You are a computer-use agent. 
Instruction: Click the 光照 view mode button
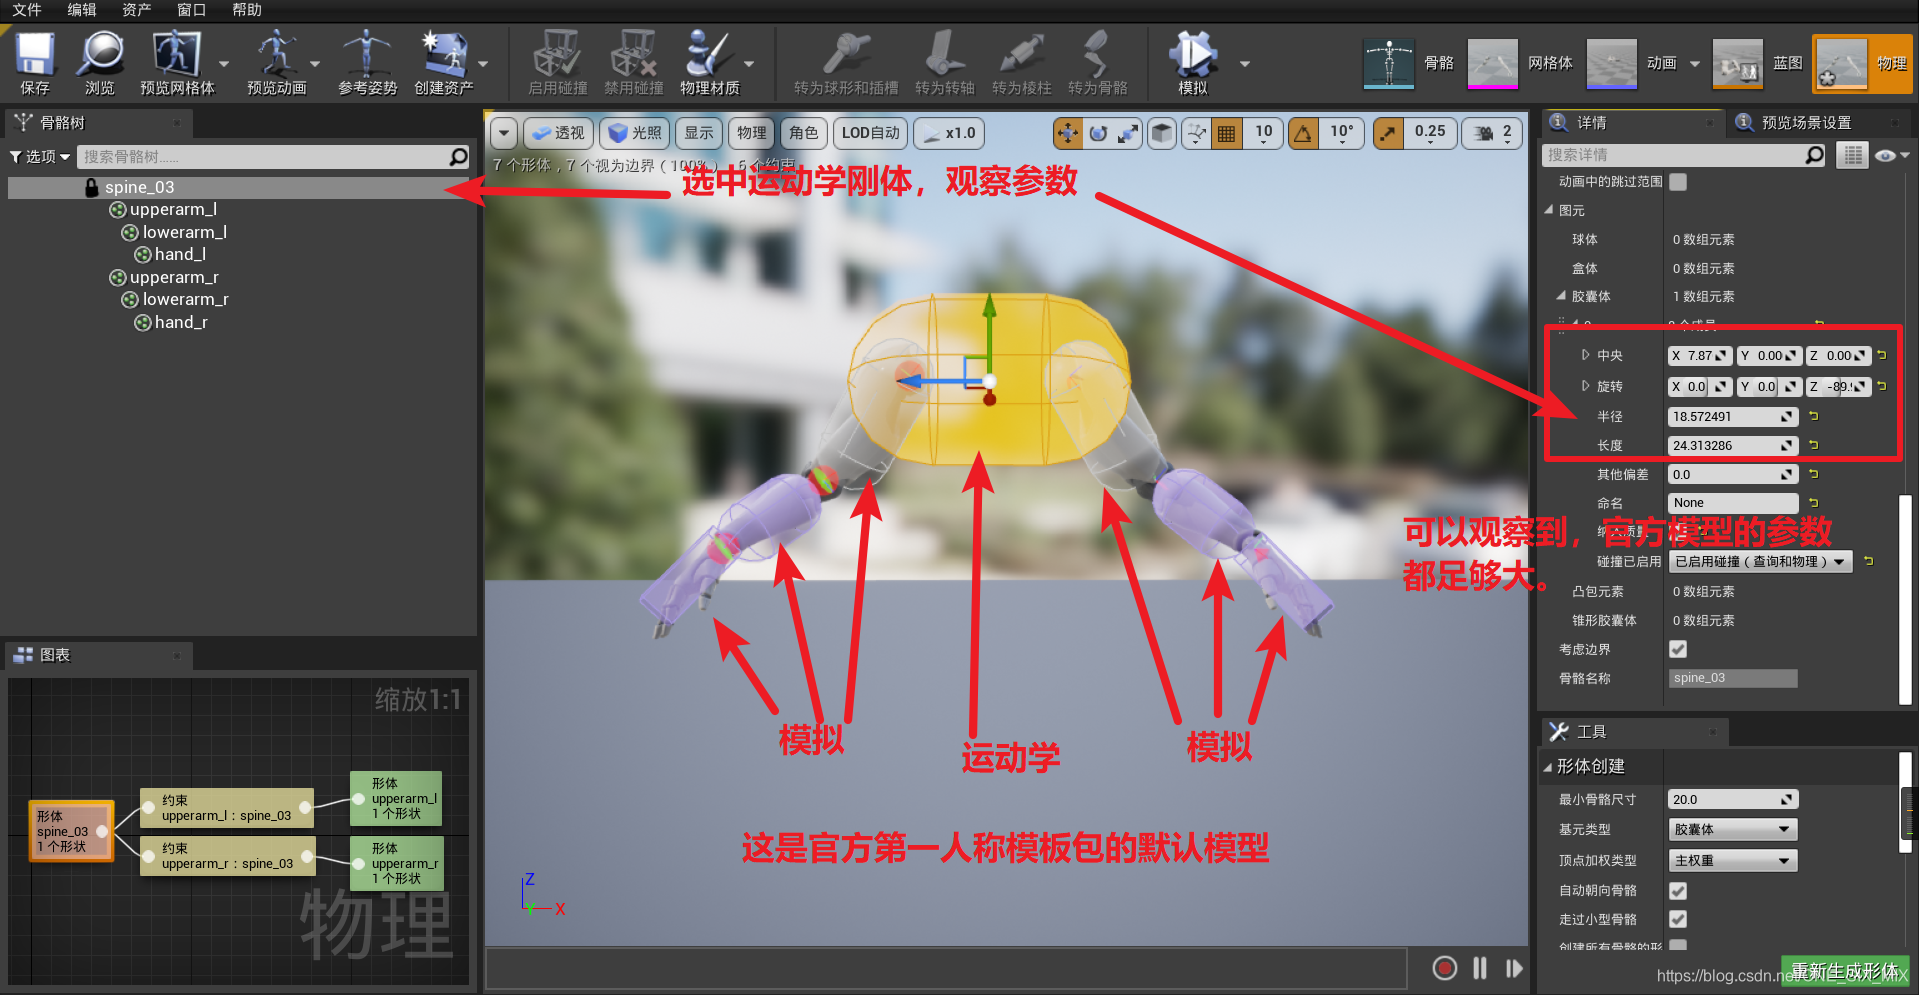coord(634,132)
